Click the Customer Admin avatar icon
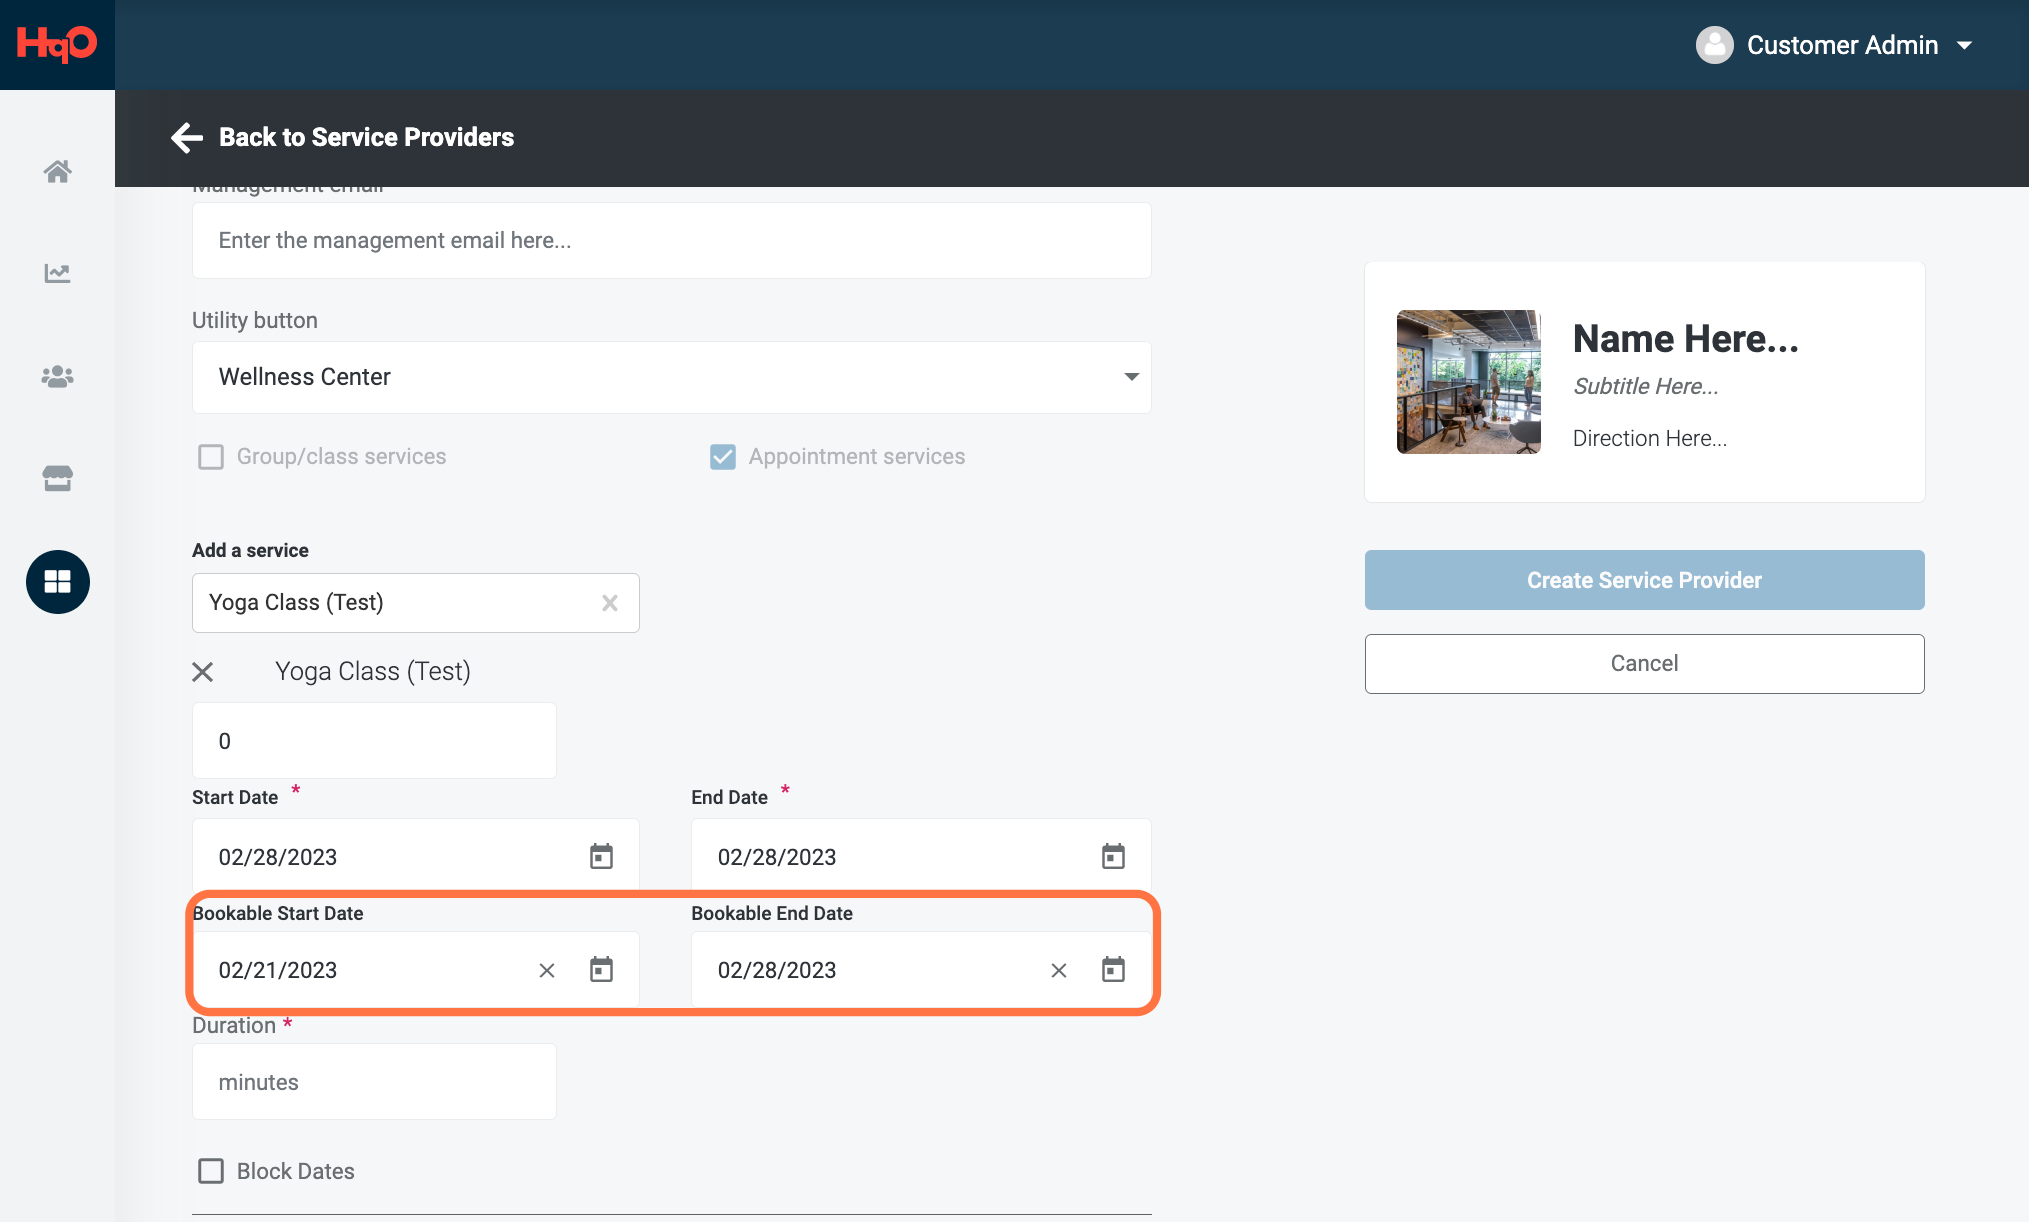This screenshot has height=1222, width=2029. 1714,45
